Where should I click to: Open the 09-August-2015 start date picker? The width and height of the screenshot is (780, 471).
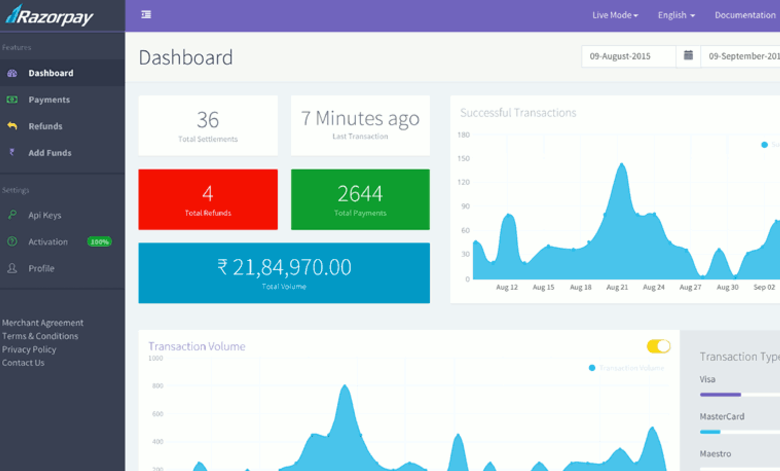(628, 56)
